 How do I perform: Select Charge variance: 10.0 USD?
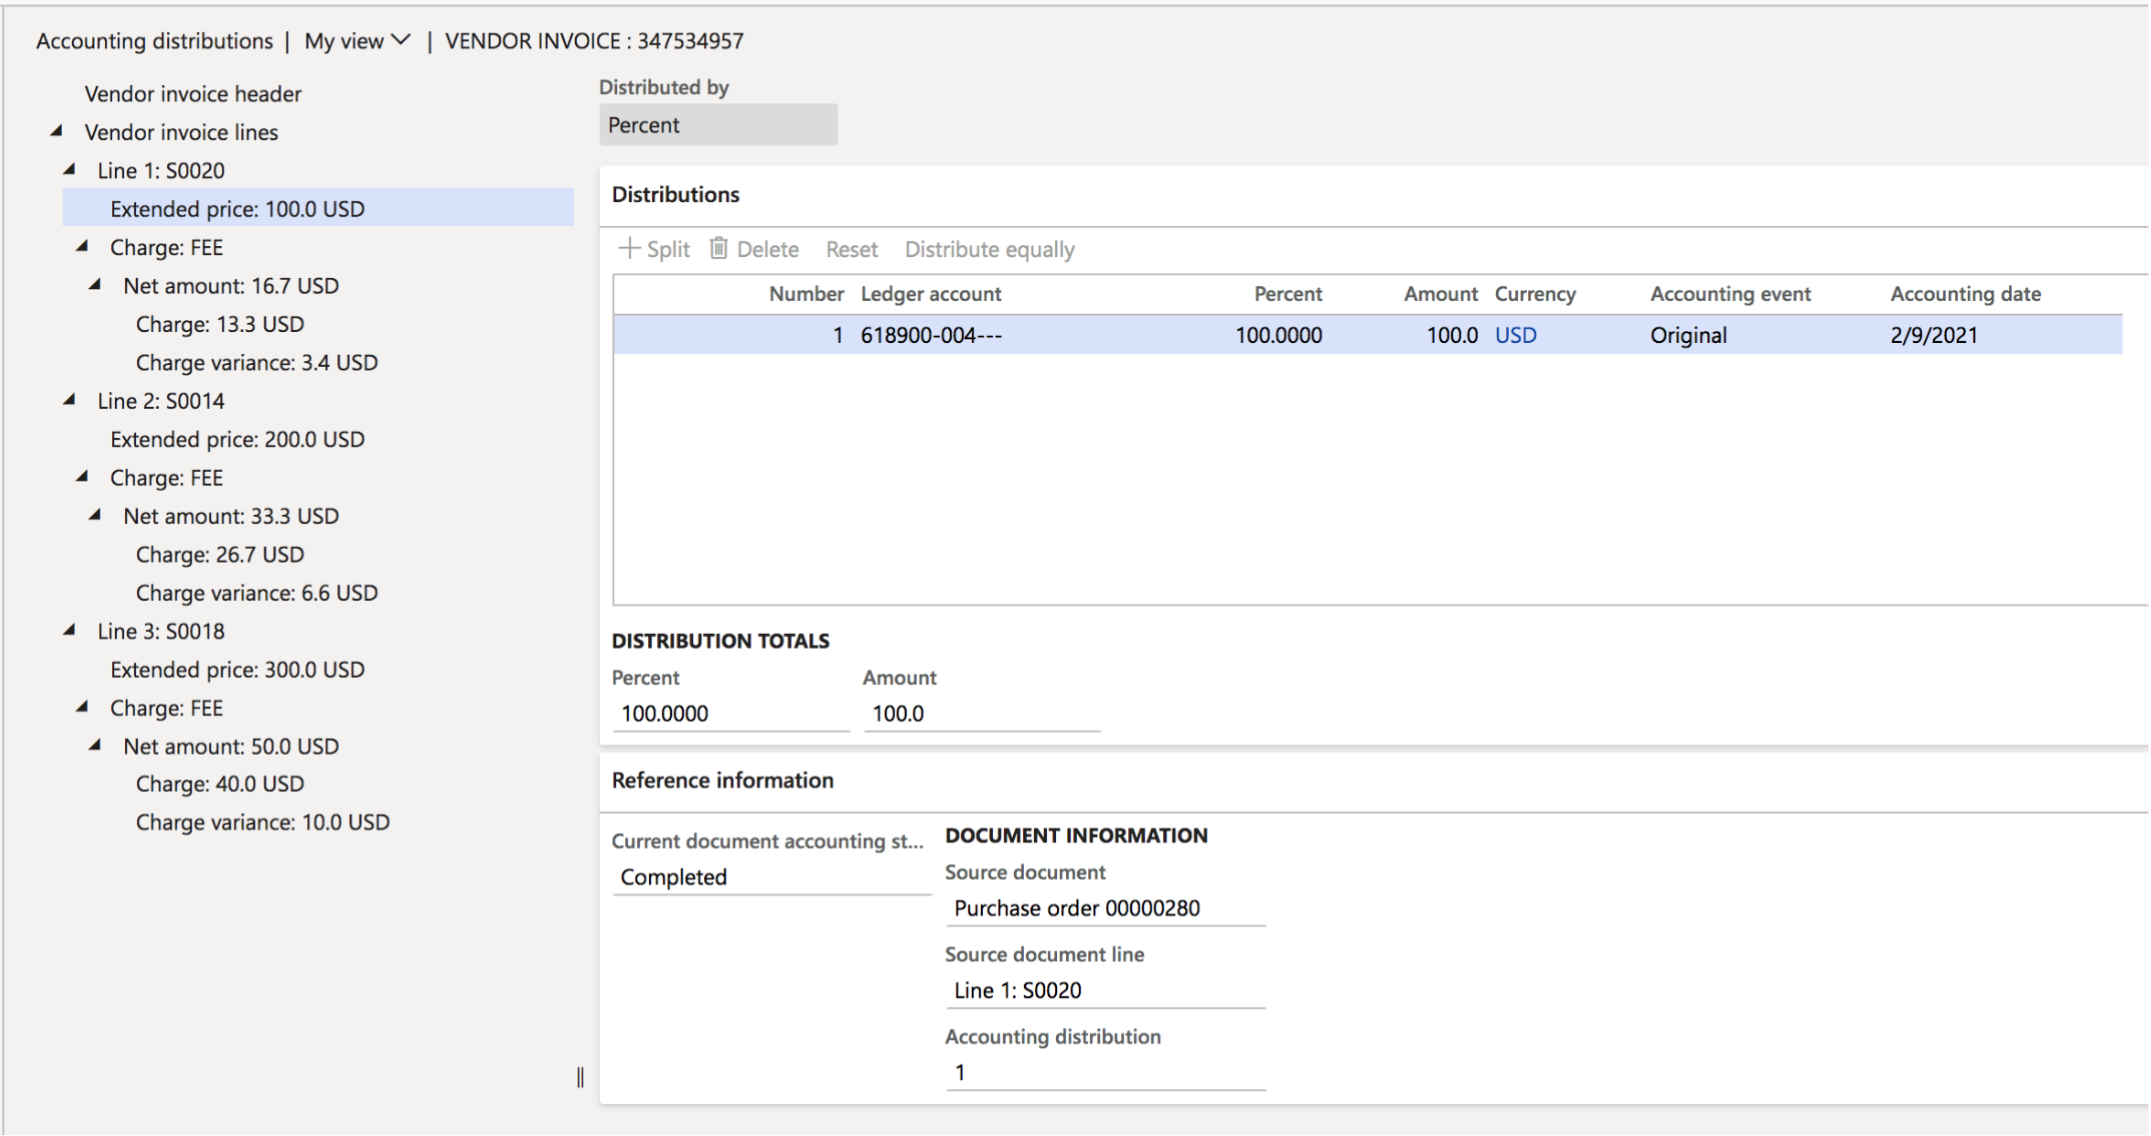point(263,822)
